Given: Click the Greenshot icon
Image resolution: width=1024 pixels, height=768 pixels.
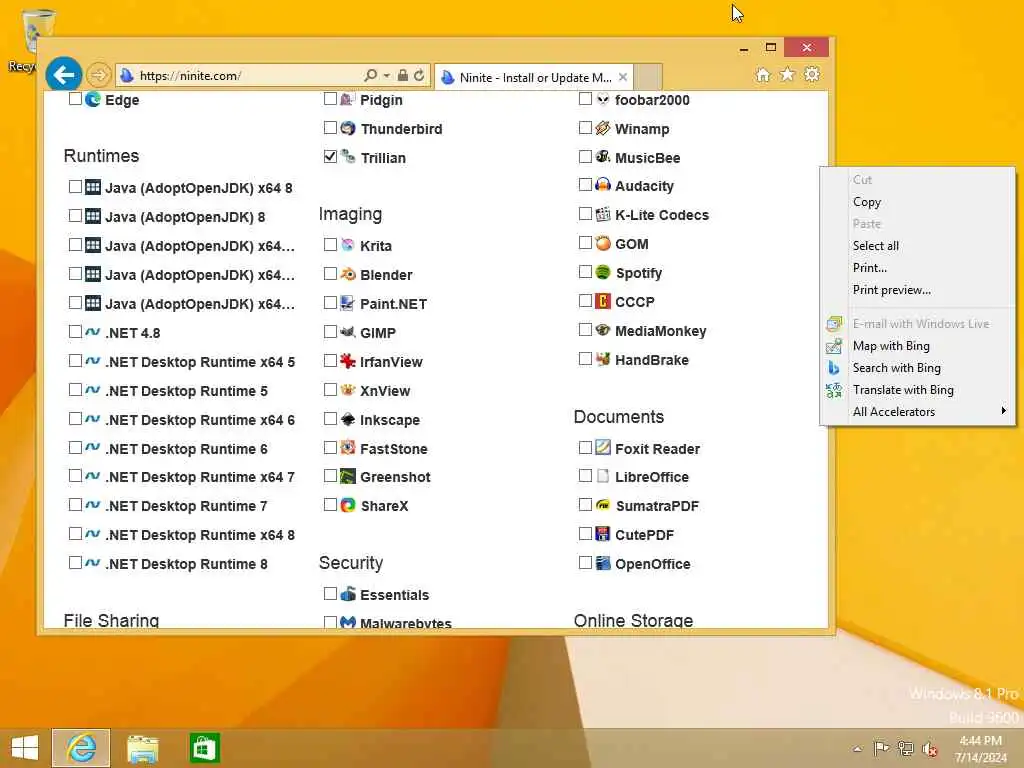Looking at the screenshot, I should [348, 476].
